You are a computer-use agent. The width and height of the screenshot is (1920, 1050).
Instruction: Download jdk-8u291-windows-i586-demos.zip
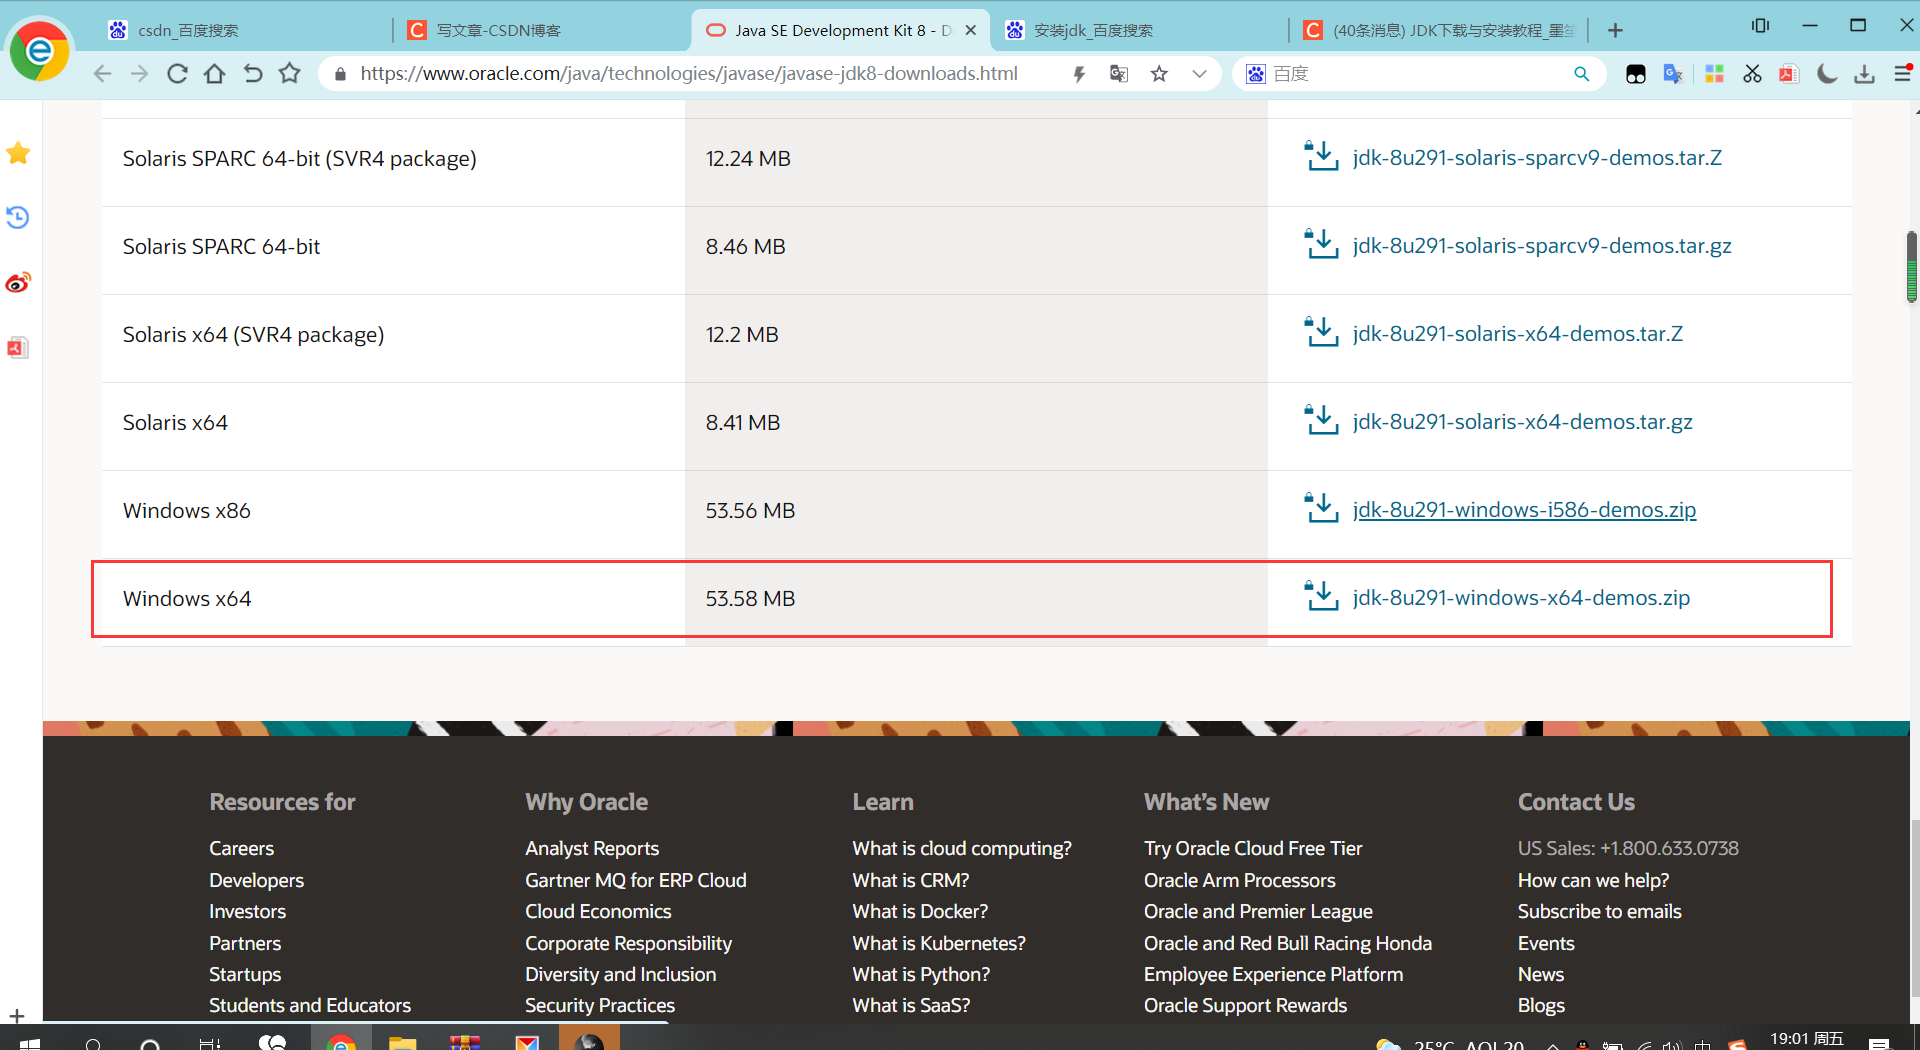tap(1524, 510)
